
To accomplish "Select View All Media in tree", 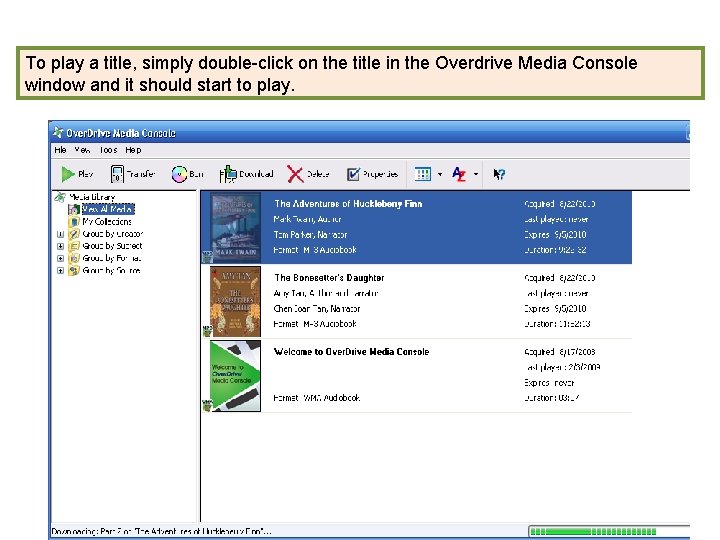I will [x=108, y=209].
